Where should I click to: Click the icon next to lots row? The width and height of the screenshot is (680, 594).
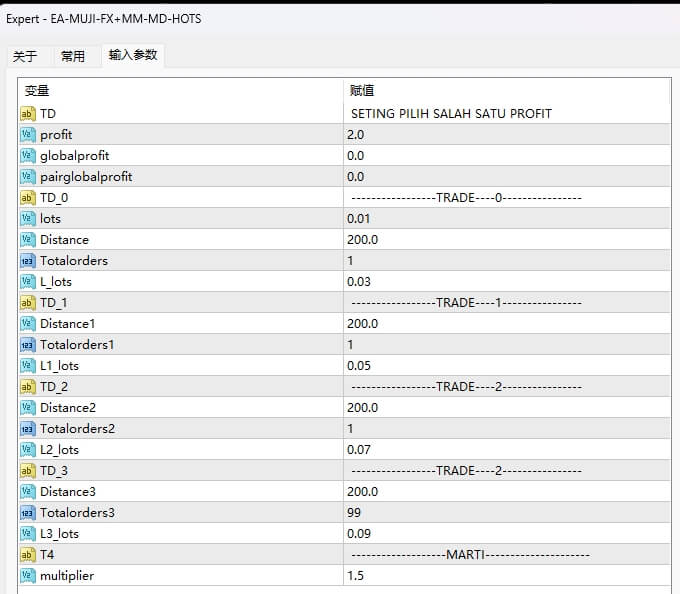(x=27, y=219)
